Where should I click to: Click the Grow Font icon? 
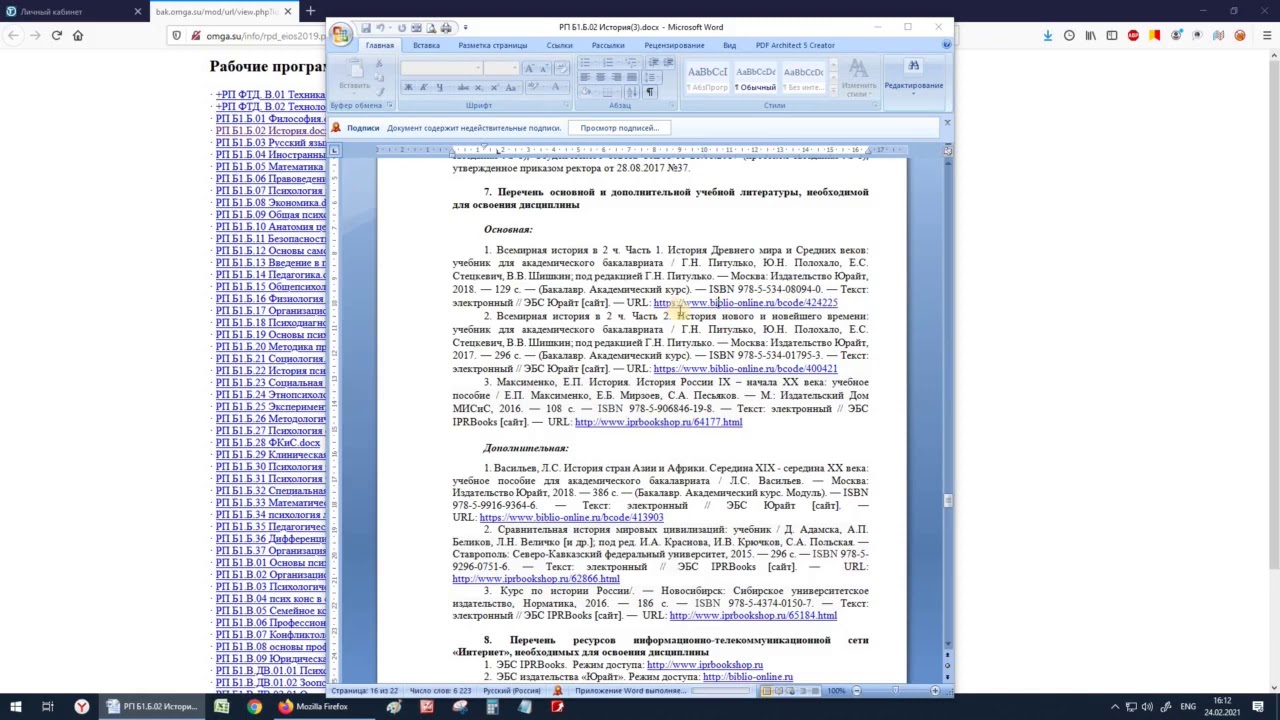click(x=530, y=68)
